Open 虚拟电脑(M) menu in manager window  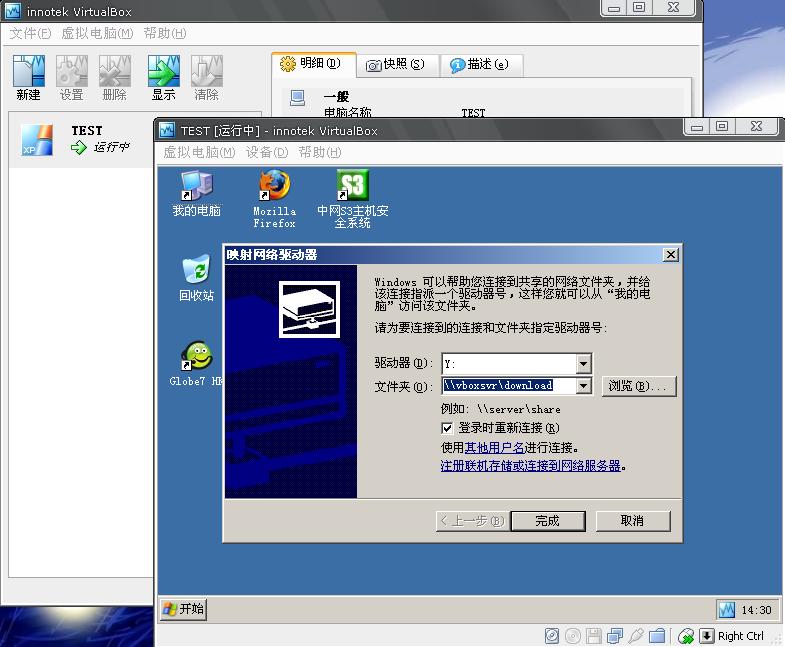(x=97, y=34)
